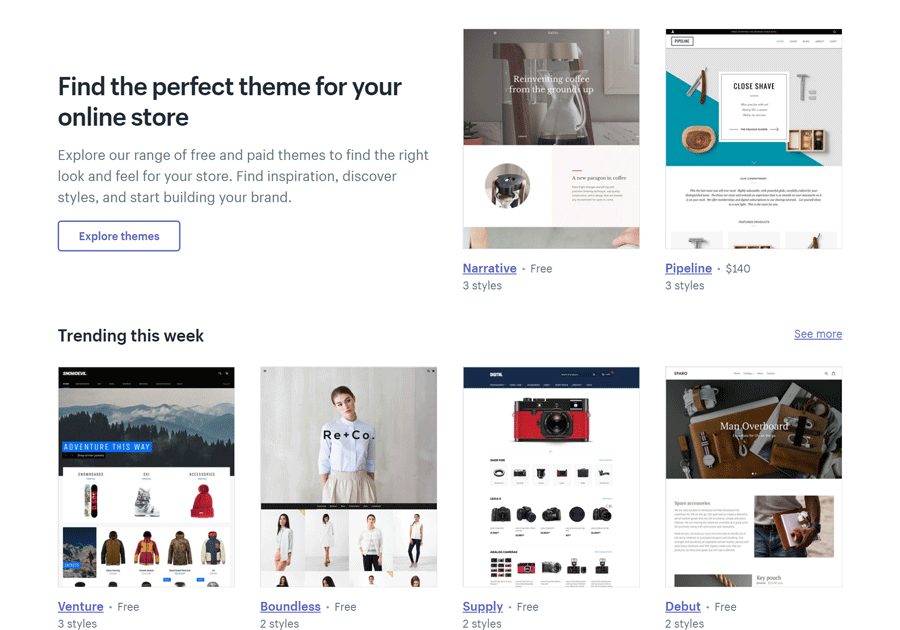Screen dimensions: 900x630
Task: Click the Adventure This Way banner
Action: 107,446
